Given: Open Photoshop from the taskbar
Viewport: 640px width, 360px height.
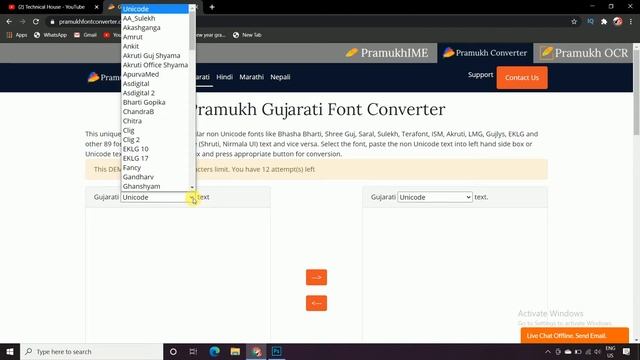Looking at the screenshot, I should [x=276, y=351].
